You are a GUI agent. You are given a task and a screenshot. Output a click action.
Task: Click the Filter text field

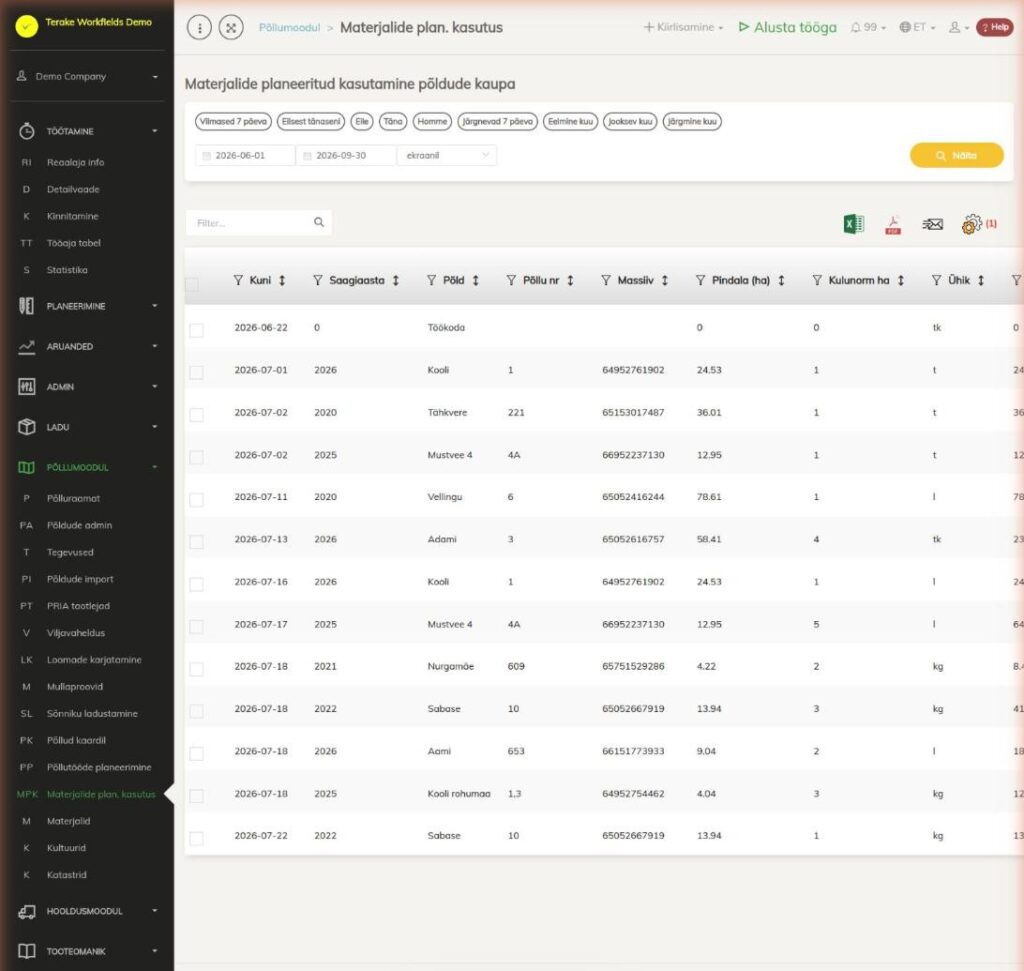[x=259, y=223]
